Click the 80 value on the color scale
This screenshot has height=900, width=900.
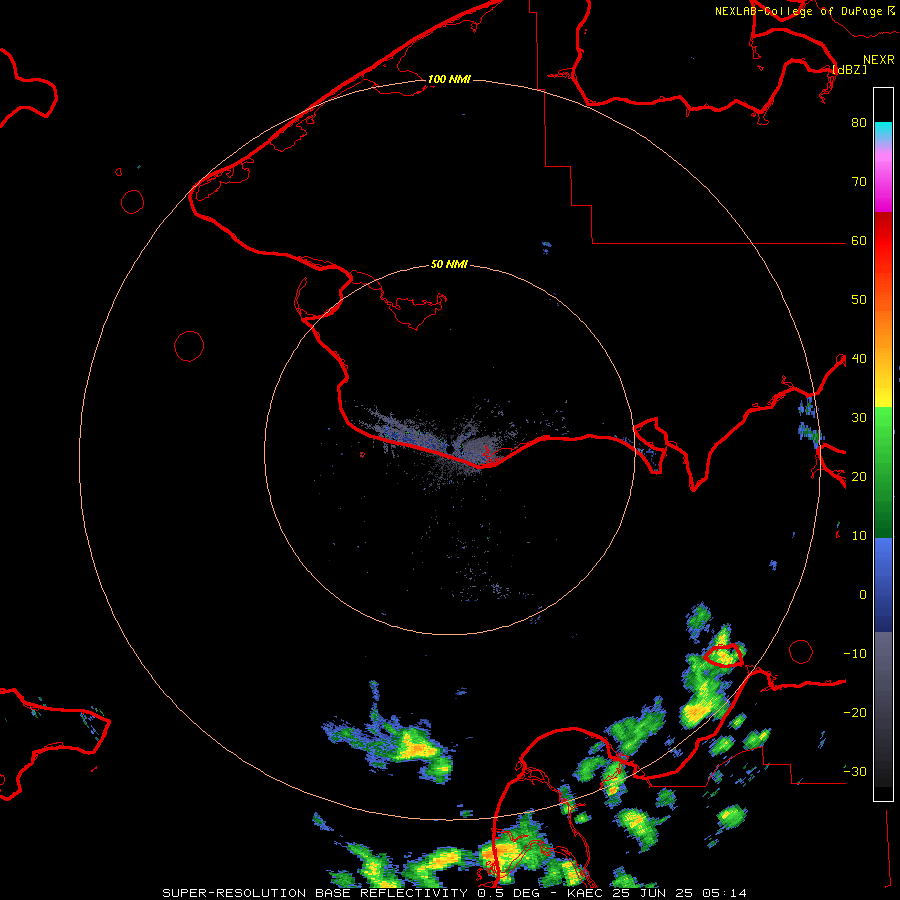[859, 123]
